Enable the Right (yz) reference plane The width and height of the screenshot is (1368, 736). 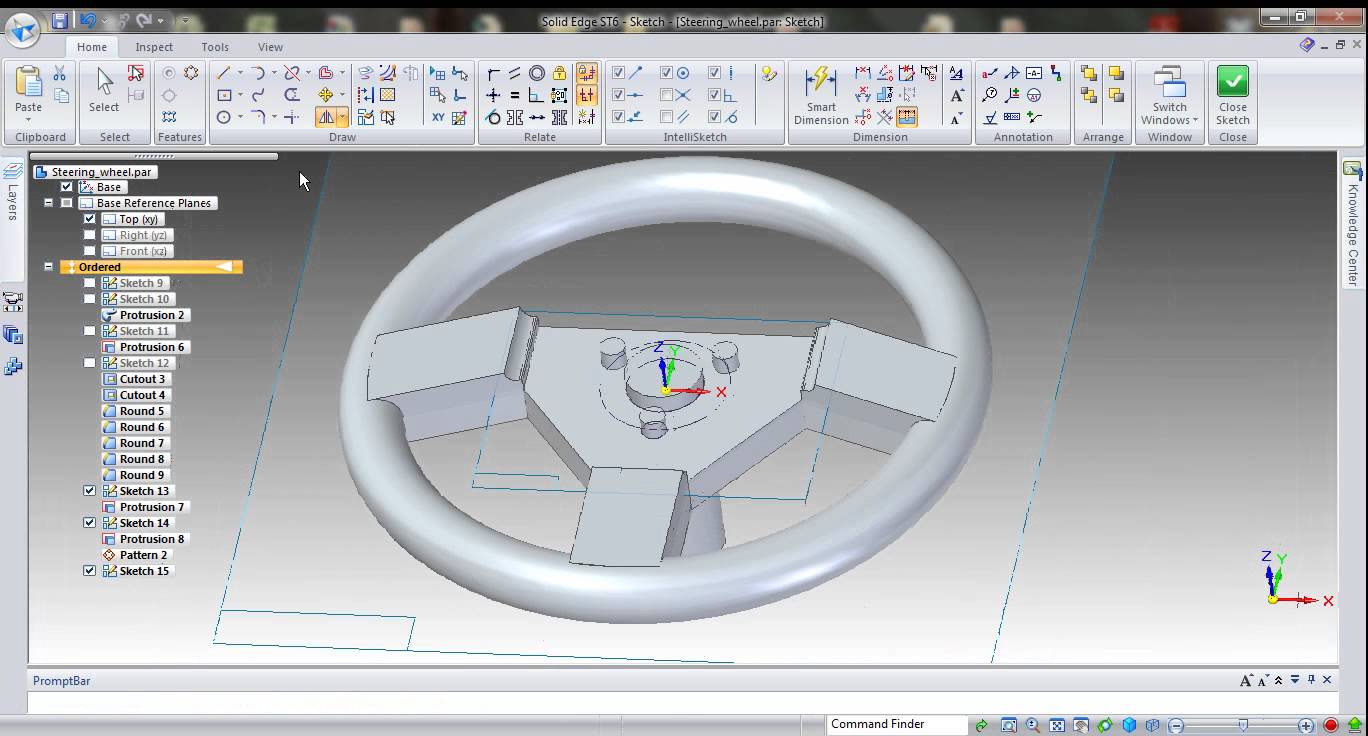click(x=89, y=235)
